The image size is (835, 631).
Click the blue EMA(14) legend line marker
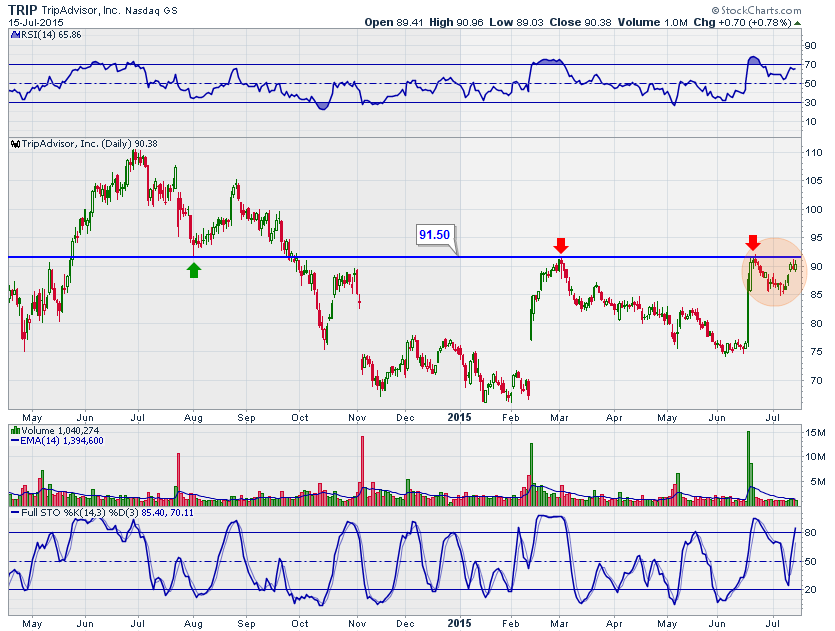point(15,441)
